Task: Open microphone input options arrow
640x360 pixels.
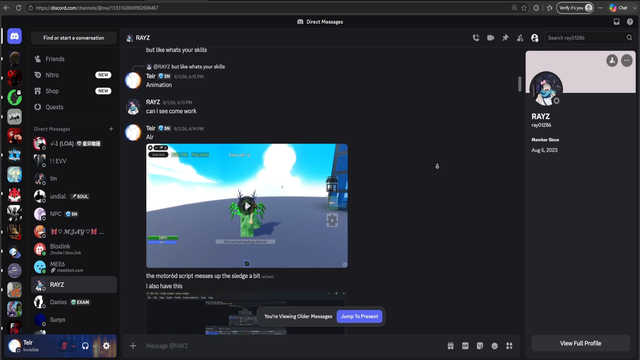Action: [73, 346]
